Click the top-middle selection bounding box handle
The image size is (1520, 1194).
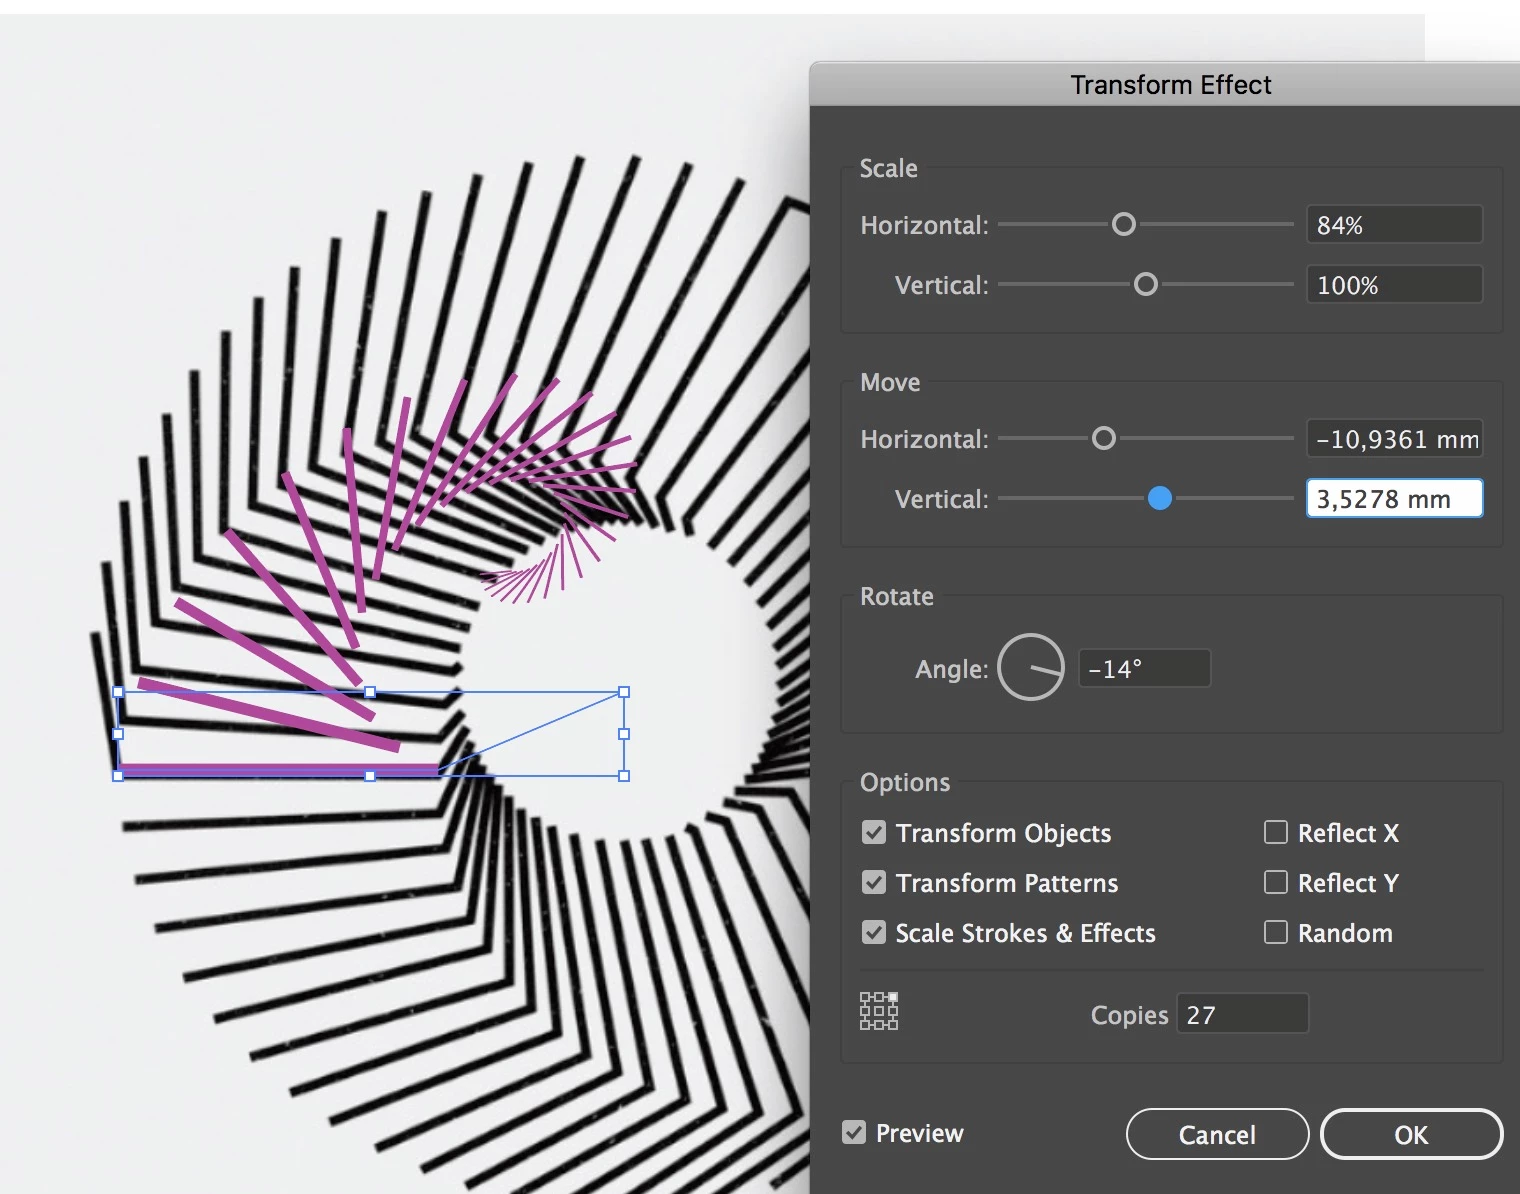[x=371, y=692]
